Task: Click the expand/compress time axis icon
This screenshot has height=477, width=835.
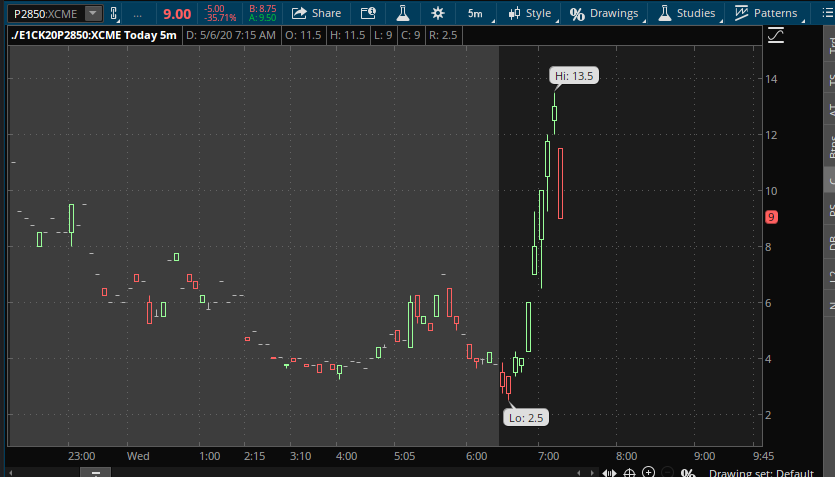Action: (609, 472)
